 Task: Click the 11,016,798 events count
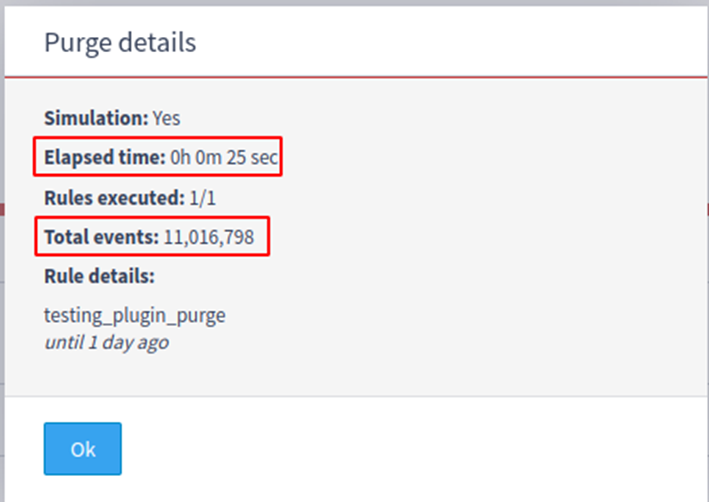click(x=210, y=237)
